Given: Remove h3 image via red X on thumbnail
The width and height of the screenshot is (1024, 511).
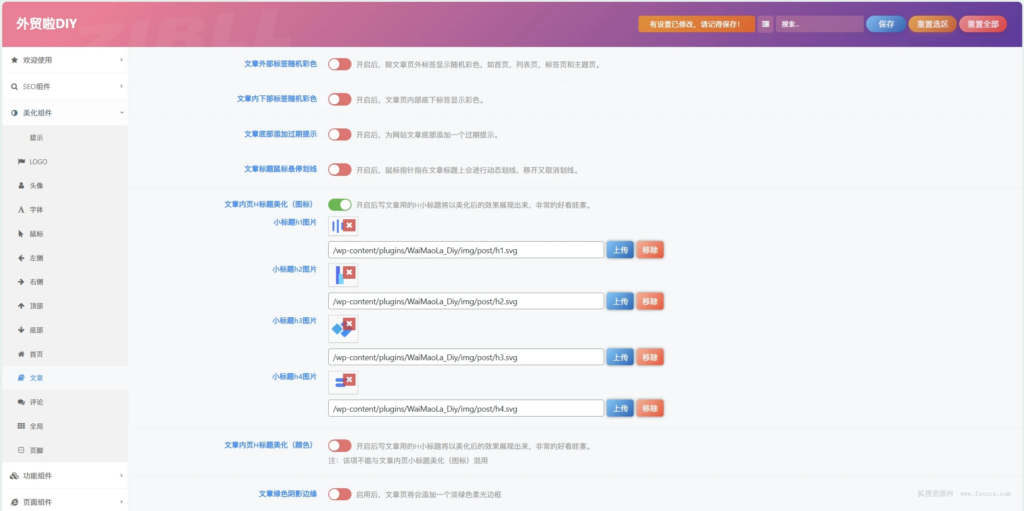Looking at the screenshot, I should click(349, 324).
